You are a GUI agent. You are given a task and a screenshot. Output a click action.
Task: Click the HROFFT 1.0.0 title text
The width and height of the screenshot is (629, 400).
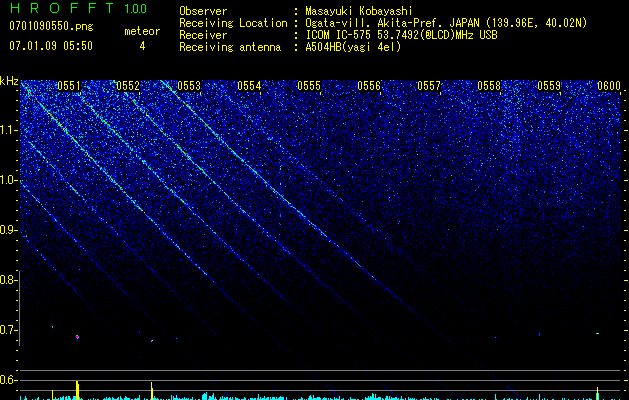[78, 8]
